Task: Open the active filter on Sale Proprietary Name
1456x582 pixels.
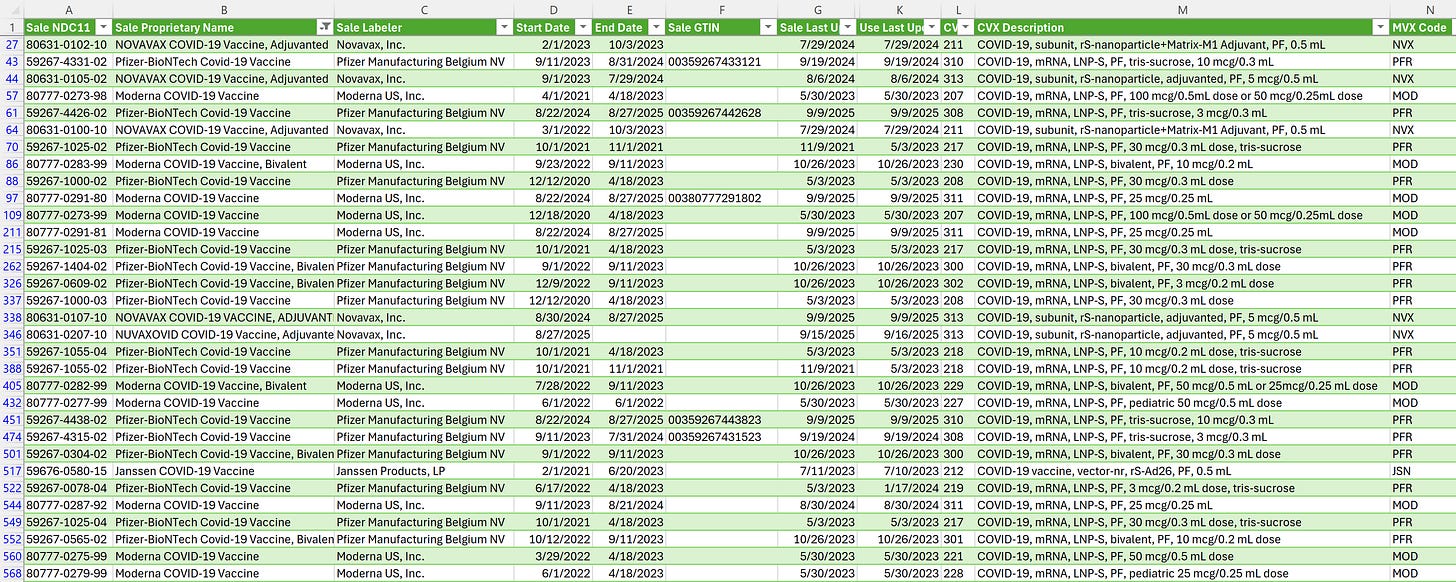Action: pyautogui.click(x=325, y=27)
